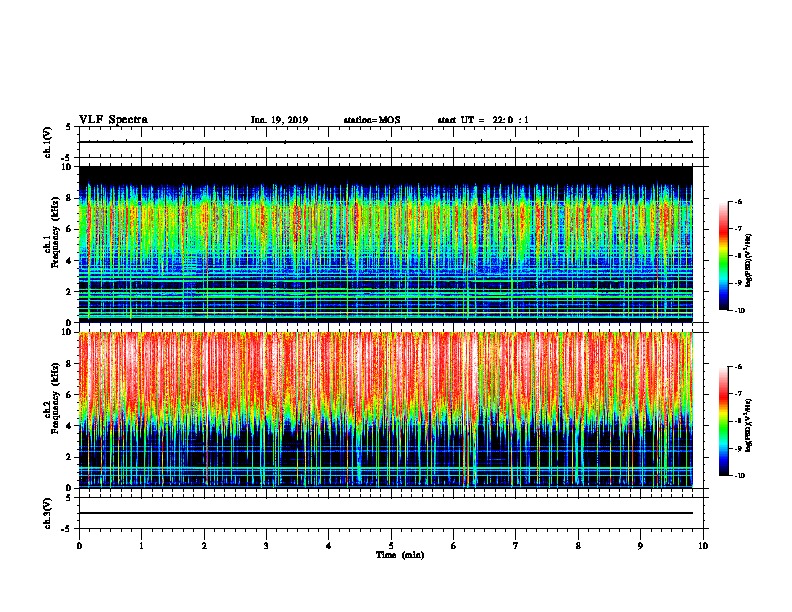Click the "-10" tick on ch.2 color bar
The image size is (792, 612).
point(740,476)
